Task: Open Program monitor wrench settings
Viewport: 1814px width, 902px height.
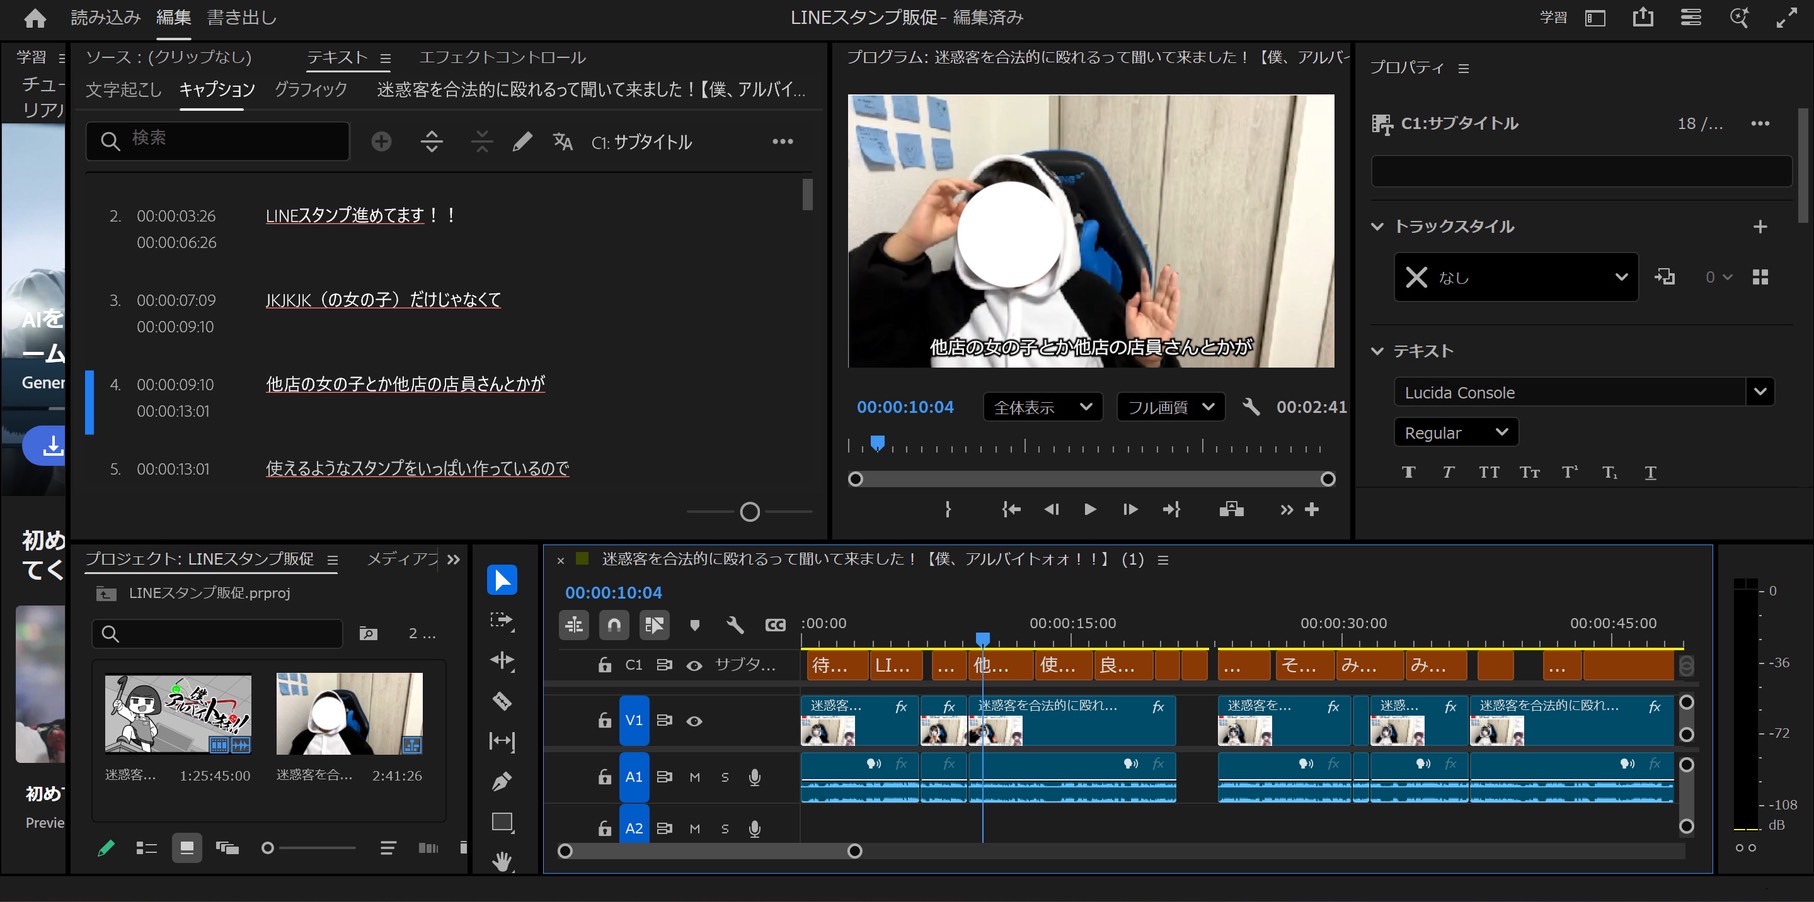Action: (x=1250, y=407)
